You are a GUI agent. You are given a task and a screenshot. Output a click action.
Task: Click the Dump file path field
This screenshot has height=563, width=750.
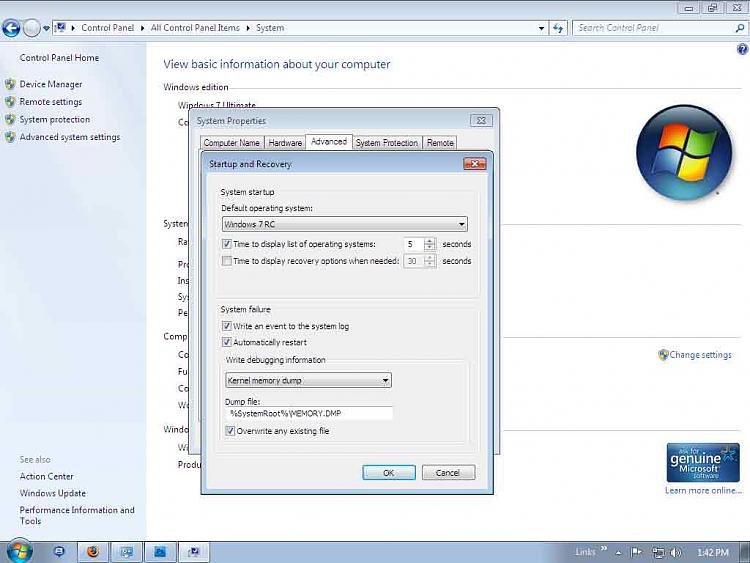tap(309, 413)
